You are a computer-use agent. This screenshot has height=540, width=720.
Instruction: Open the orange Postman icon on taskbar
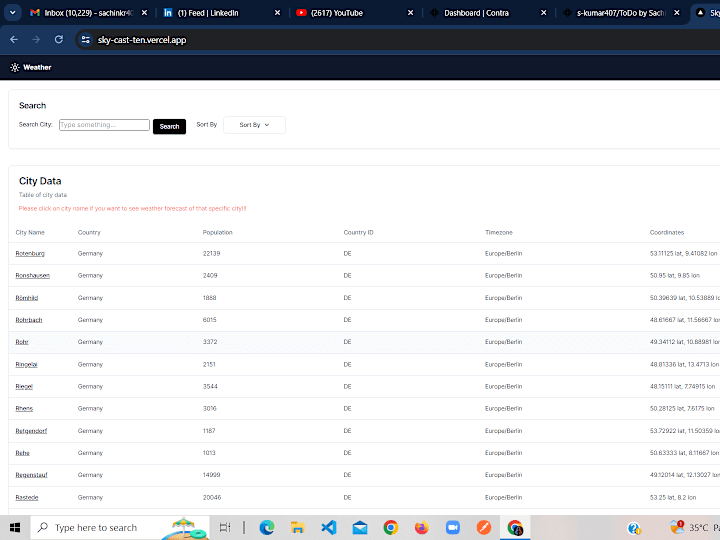pos(484,528)
